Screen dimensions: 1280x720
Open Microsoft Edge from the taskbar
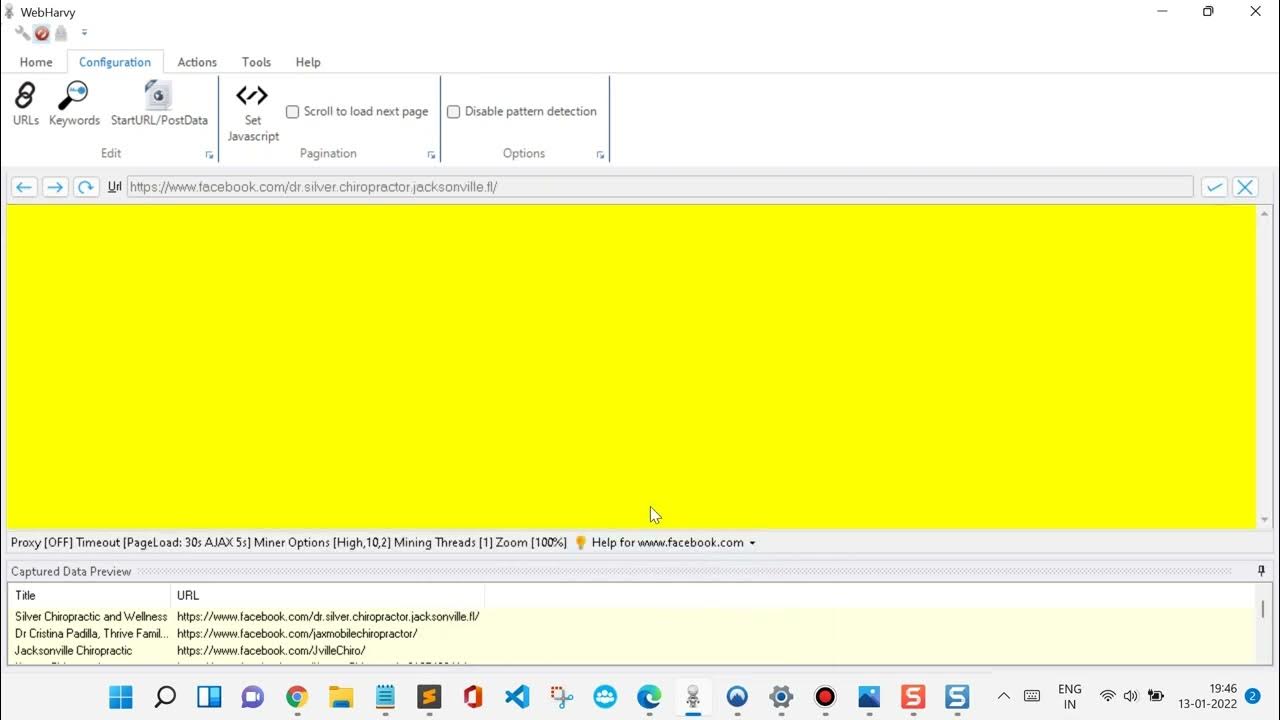[649, 697]
